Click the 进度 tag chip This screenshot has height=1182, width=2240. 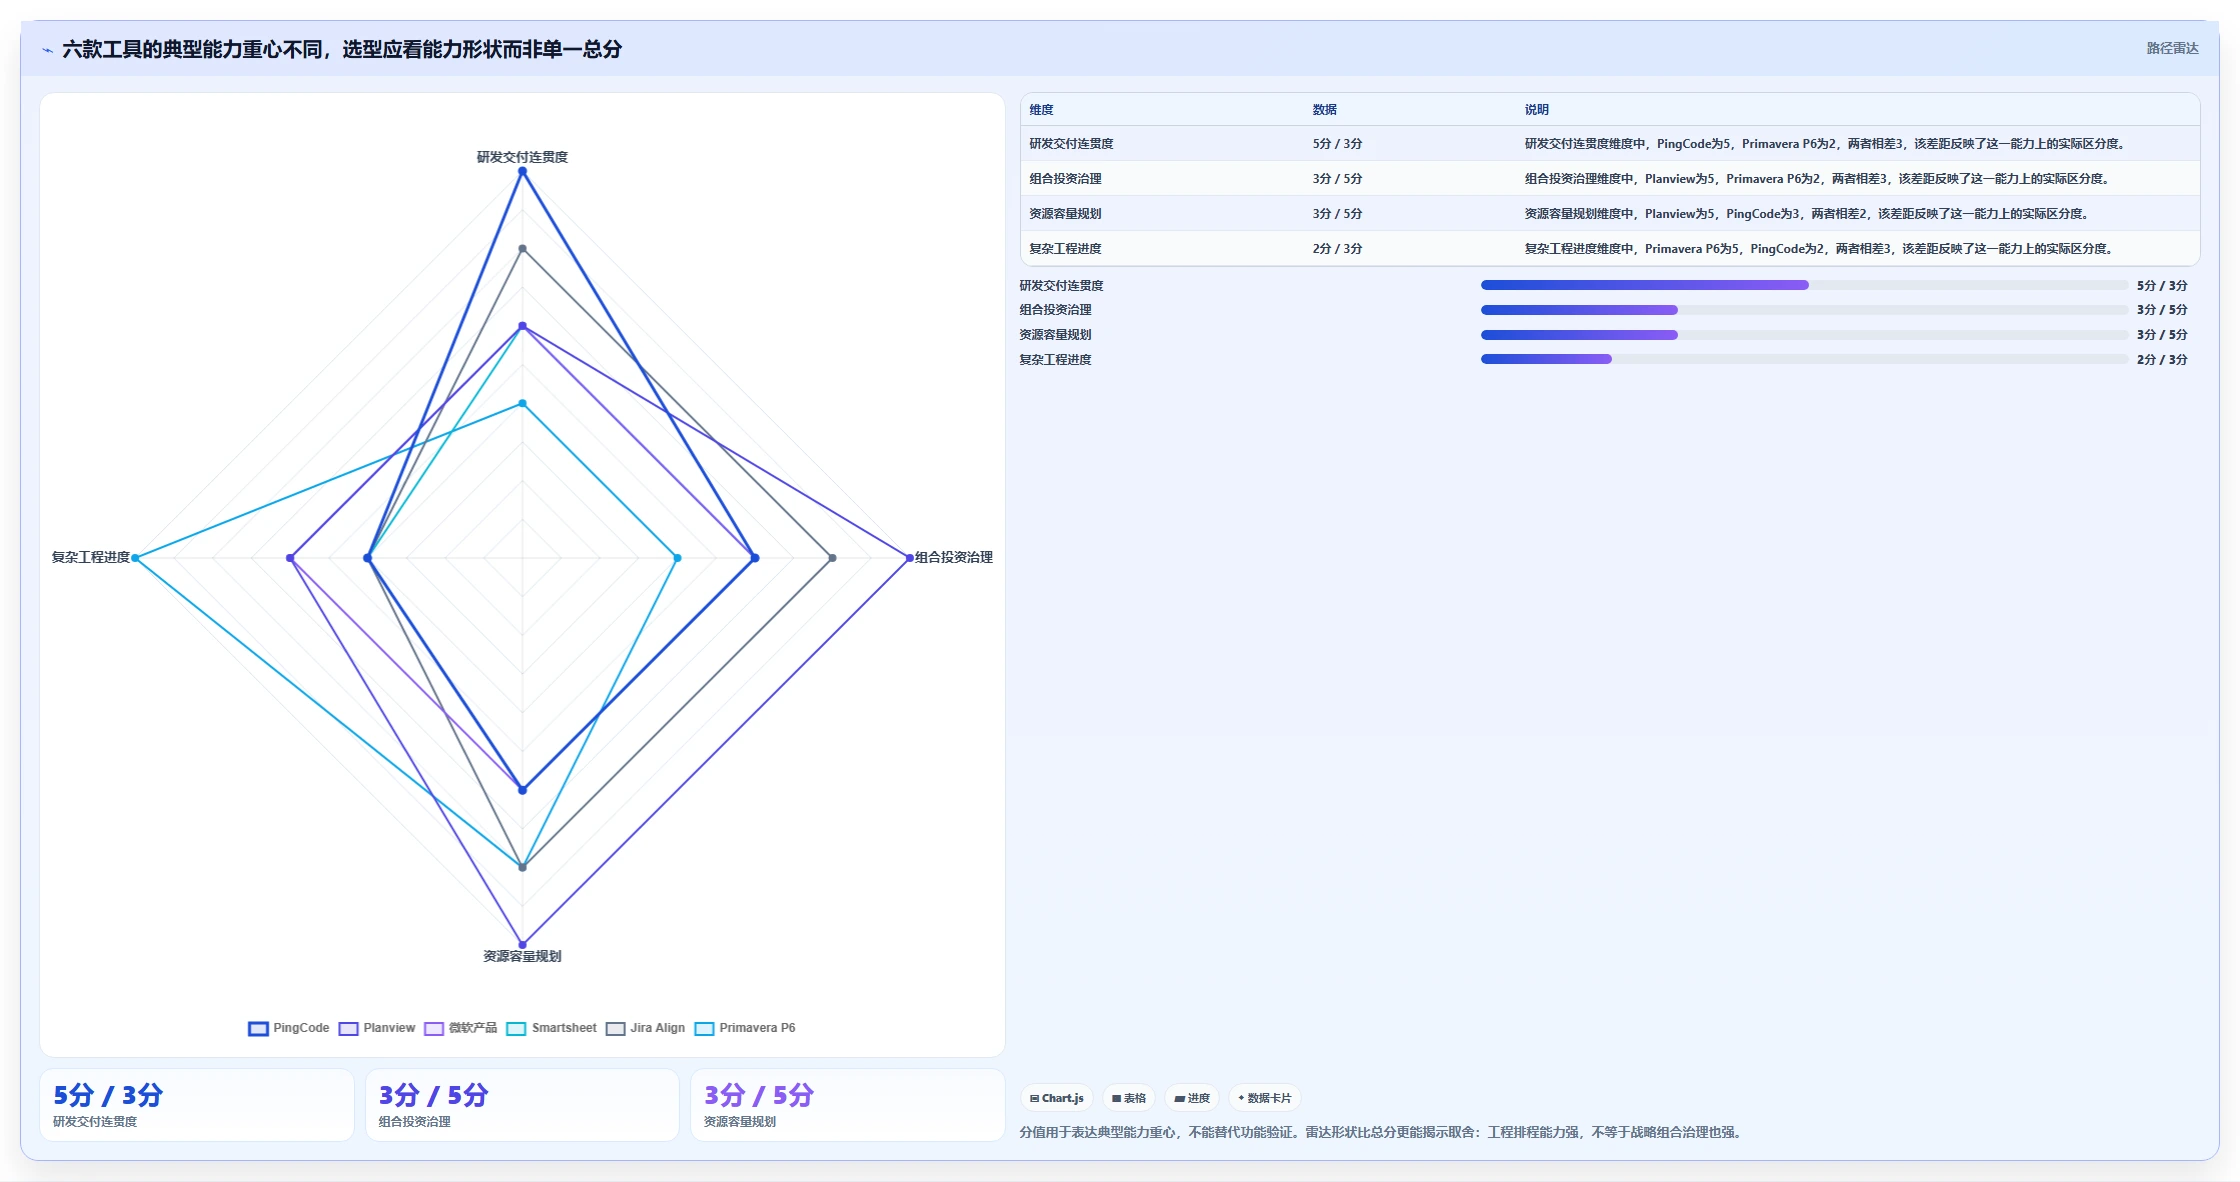click(1192, 1098)
